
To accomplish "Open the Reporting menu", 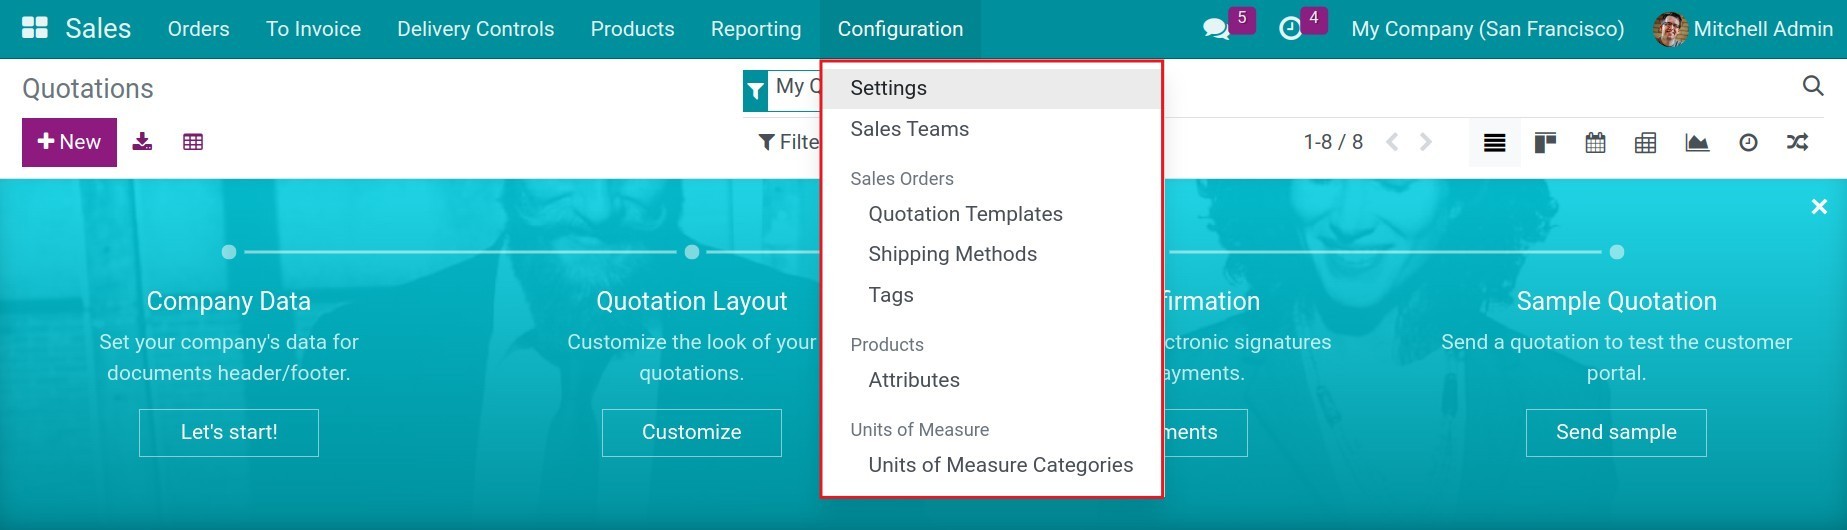I will tap(756, 29).
